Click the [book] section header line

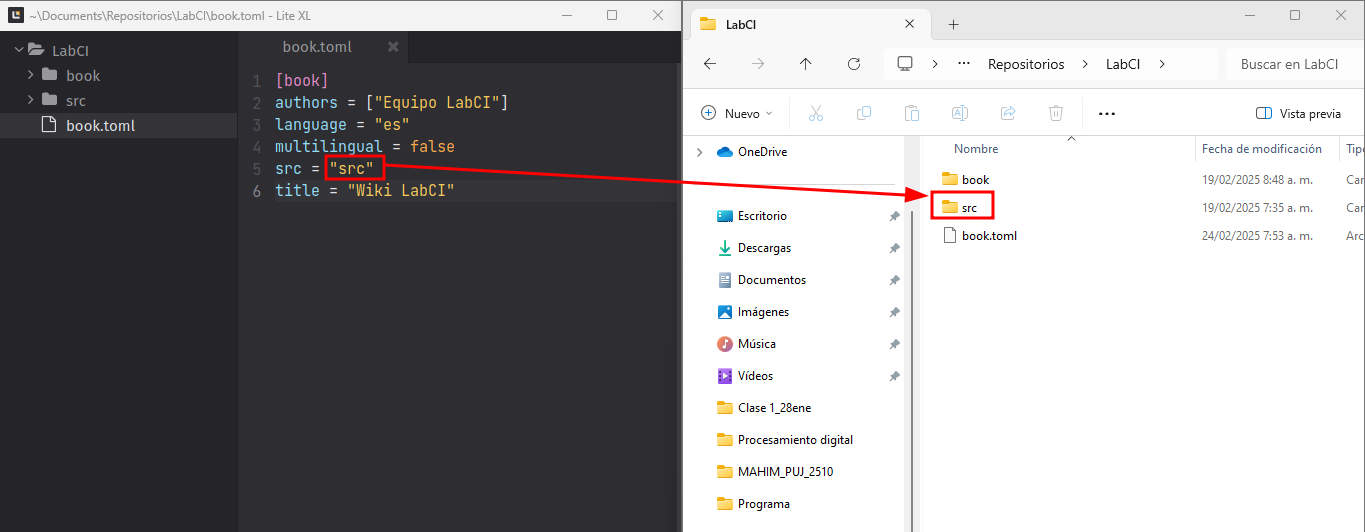(x=302, y=81)
